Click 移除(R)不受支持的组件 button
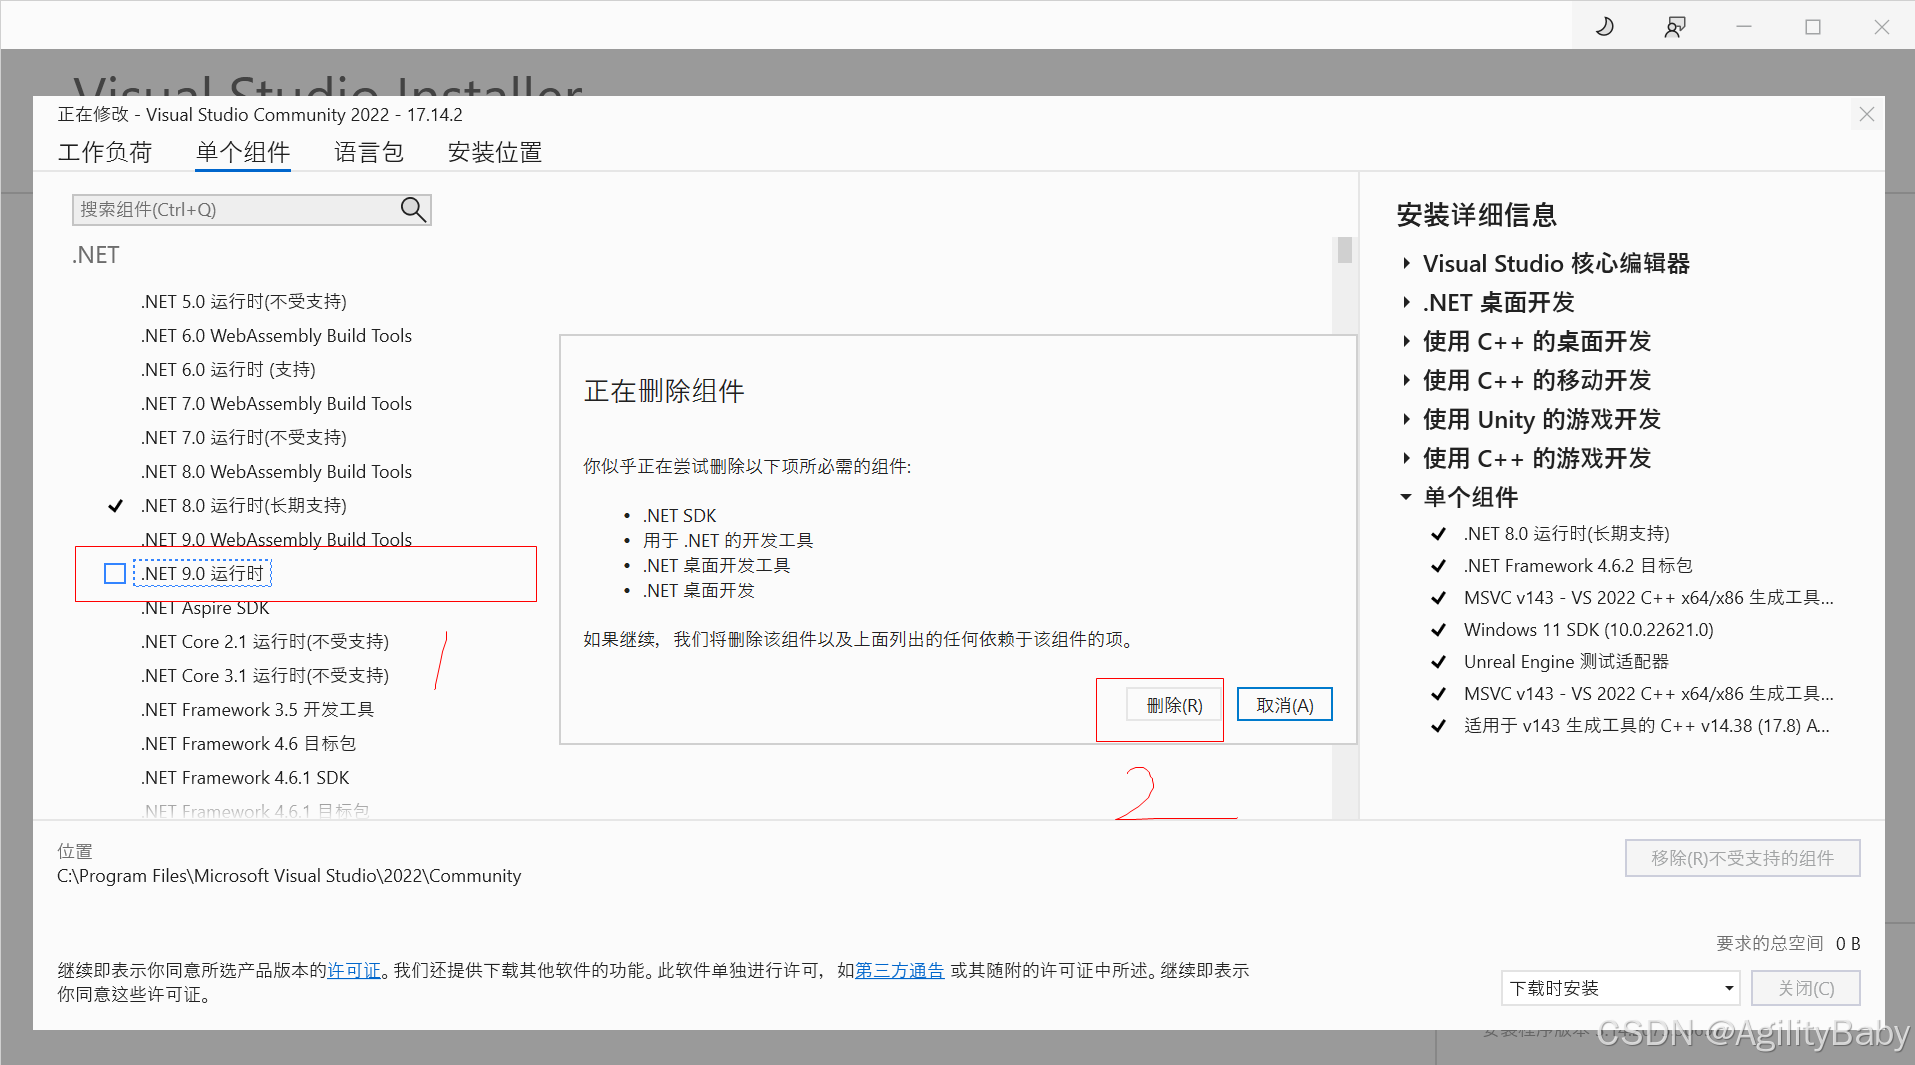Image resolution: width=1915 pixels, height=1065 pixels. 1742,858
